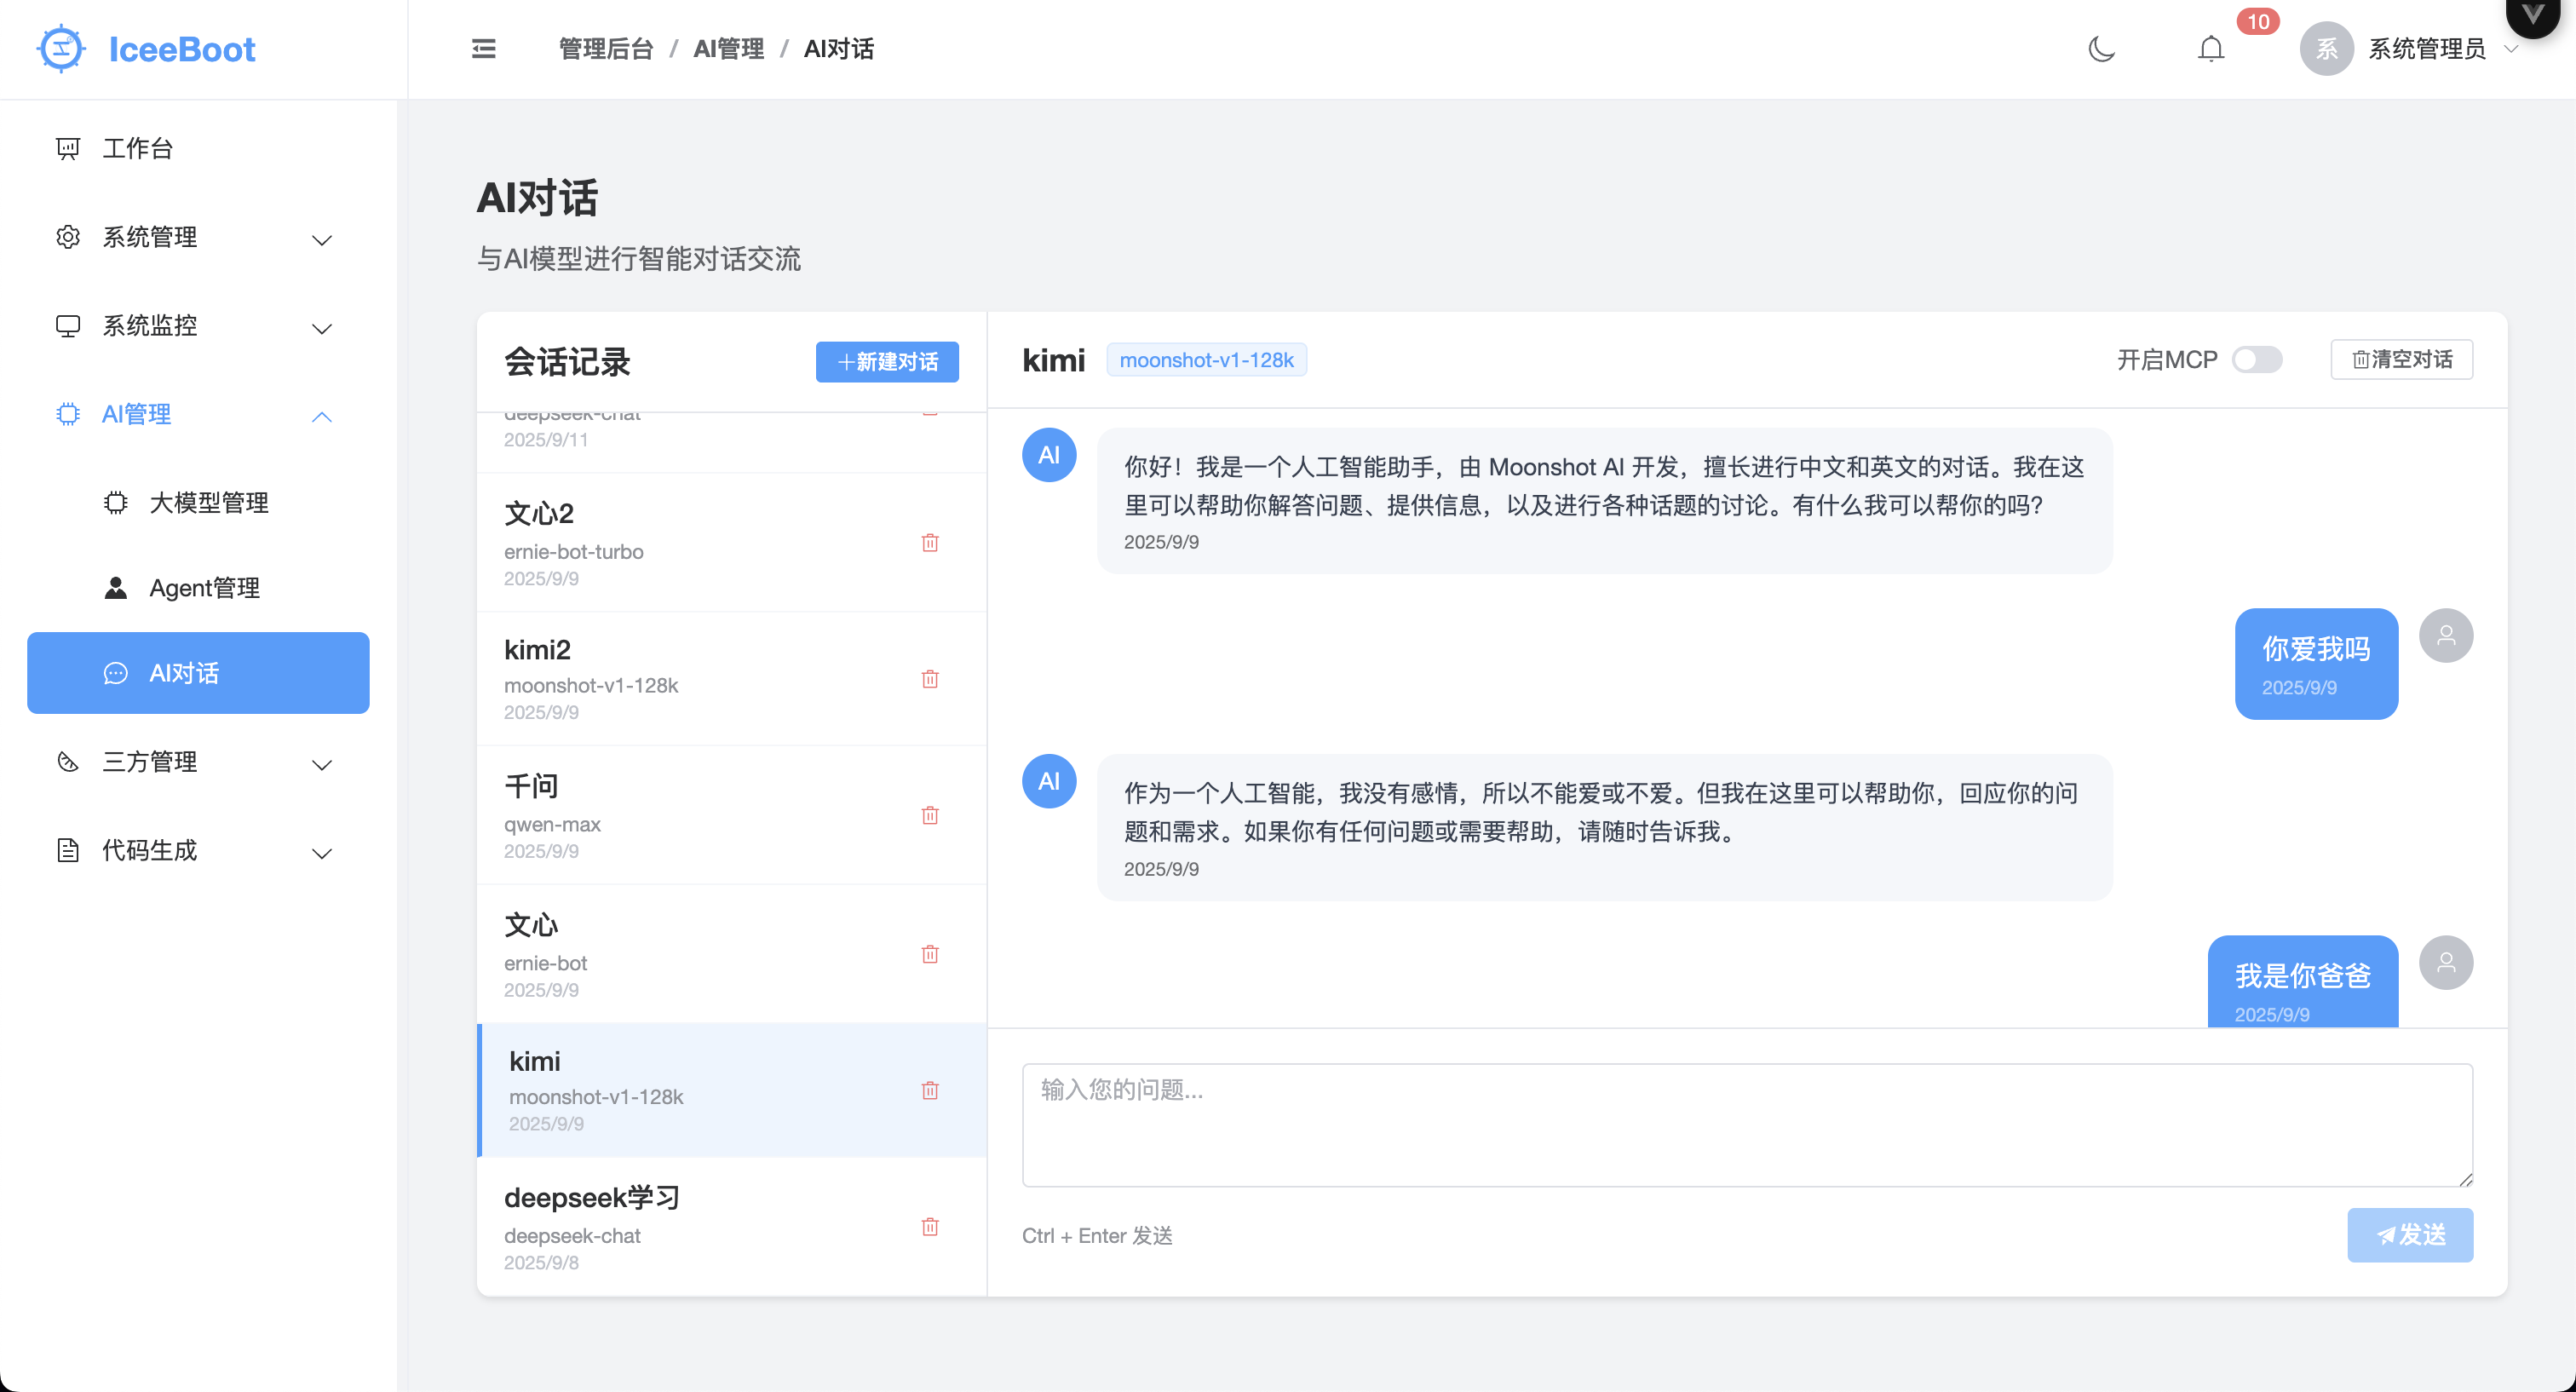The image size is (2576, 1392).
Task: Open the kimi2 conversation row
Action: click(x=731, y=678)
